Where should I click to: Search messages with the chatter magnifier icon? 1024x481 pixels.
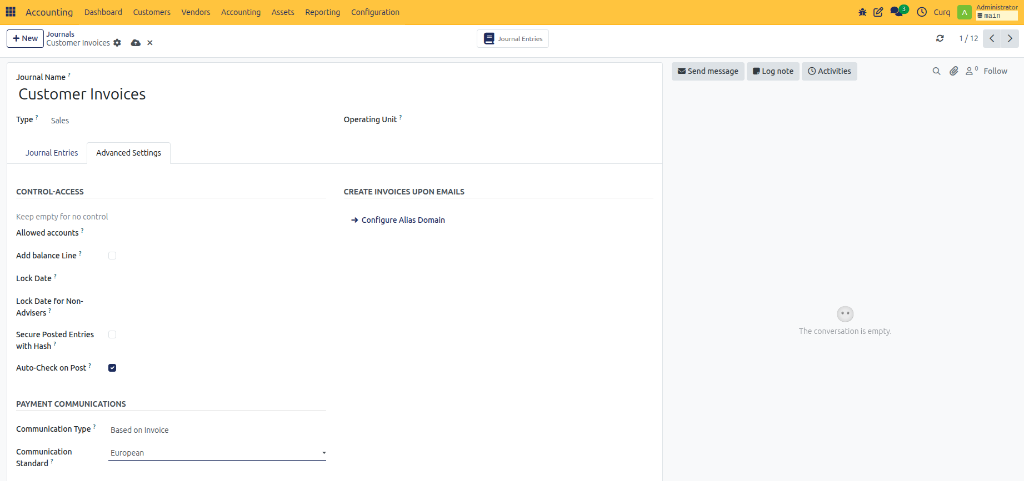pyautogui.click(x=936, y=71)
